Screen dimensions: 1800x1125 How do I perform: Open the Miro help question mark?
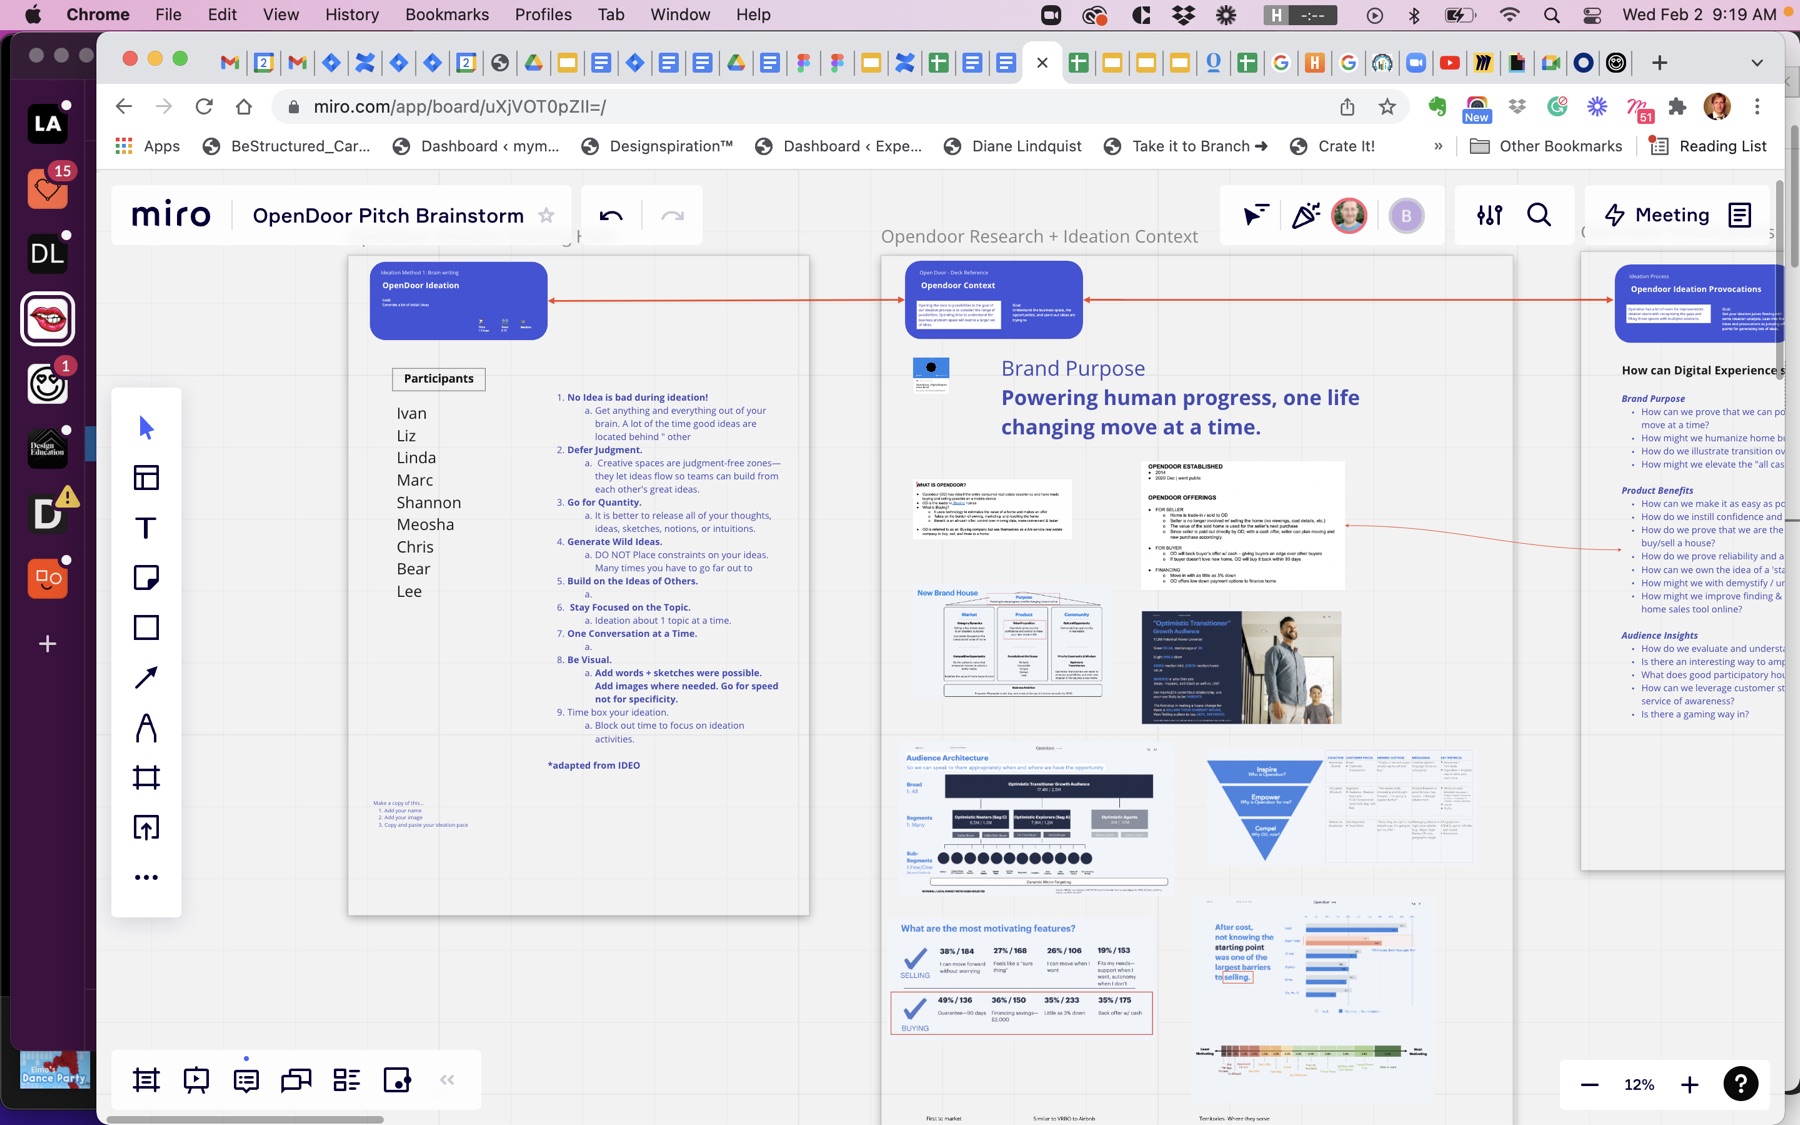pyautogui.click(x=1741, y=1084)
